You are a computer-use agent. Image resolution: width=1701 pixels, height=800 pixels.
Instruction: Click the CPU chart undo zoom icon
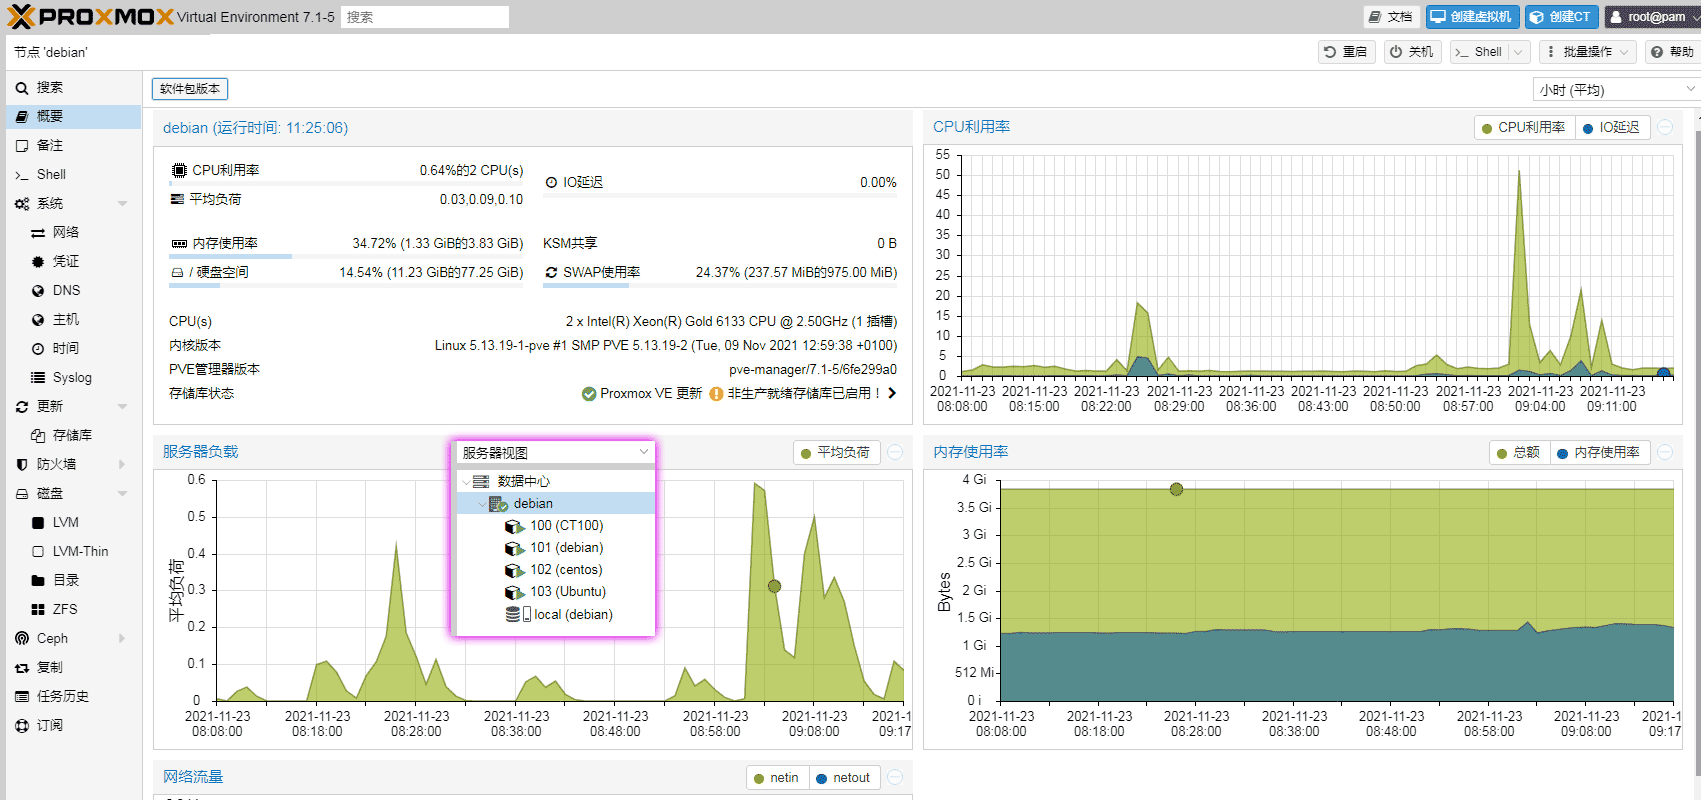tap(1665, 127)
